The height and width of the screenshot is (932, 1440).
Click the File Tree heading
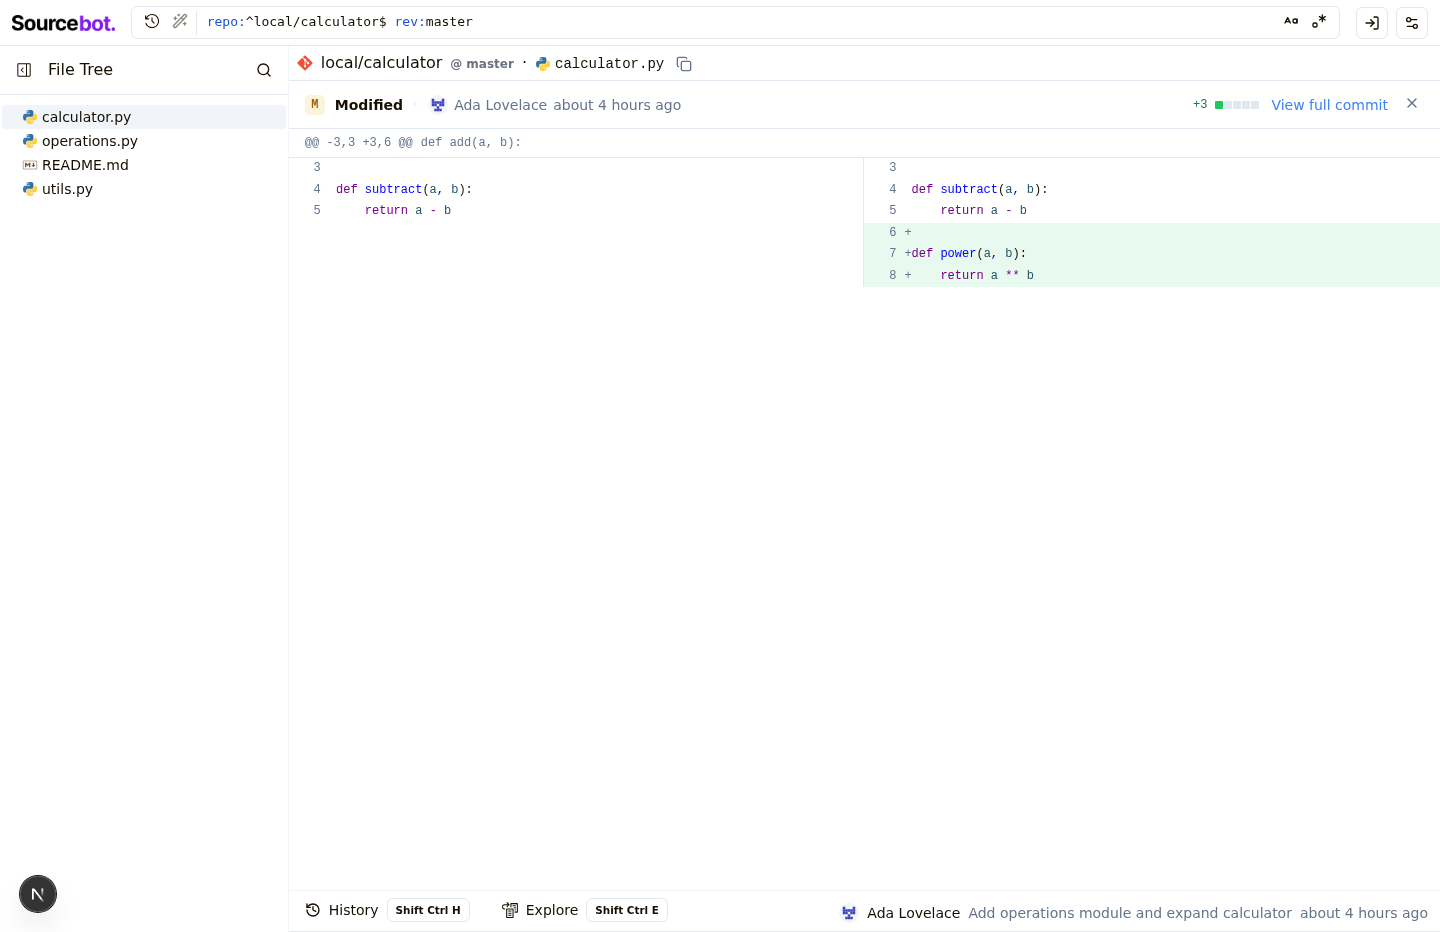tap(80, 70)
